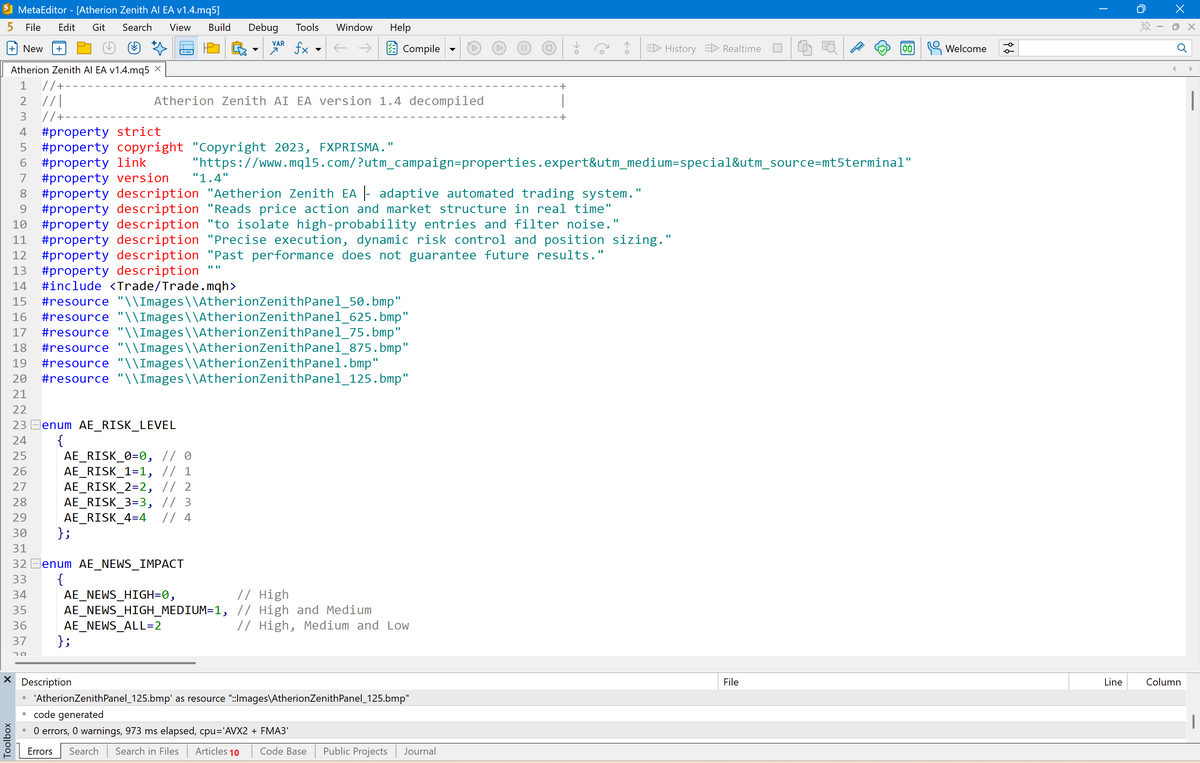Toggle the Navigator folder panel icon
1200x763 pixels.
coord(211,48)
